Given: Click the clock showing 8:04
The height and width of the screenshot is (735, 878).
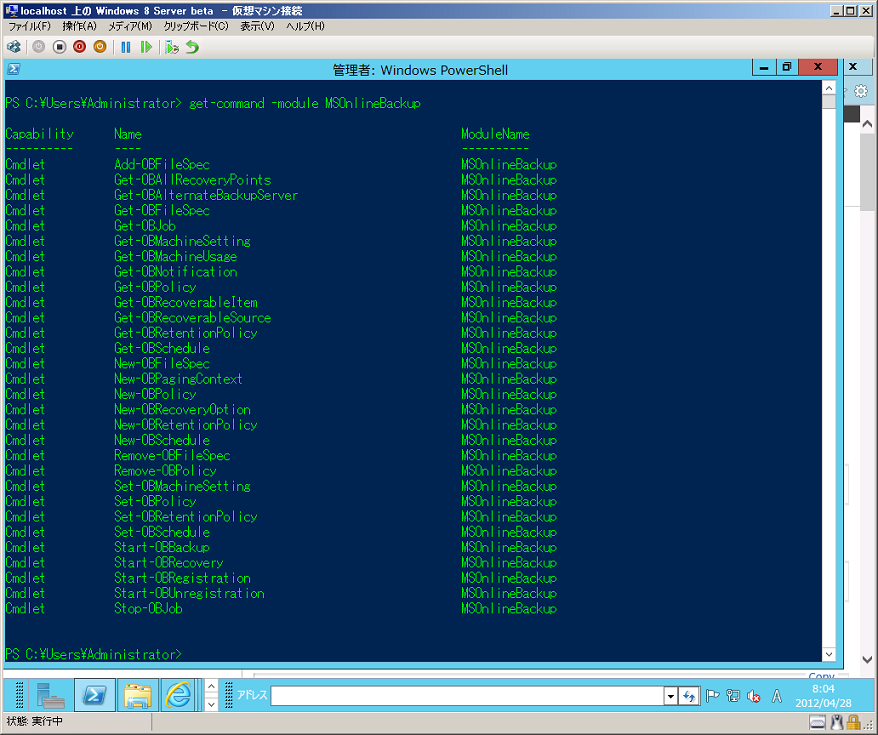Looking at the screenshot, I should coord(823,695).
